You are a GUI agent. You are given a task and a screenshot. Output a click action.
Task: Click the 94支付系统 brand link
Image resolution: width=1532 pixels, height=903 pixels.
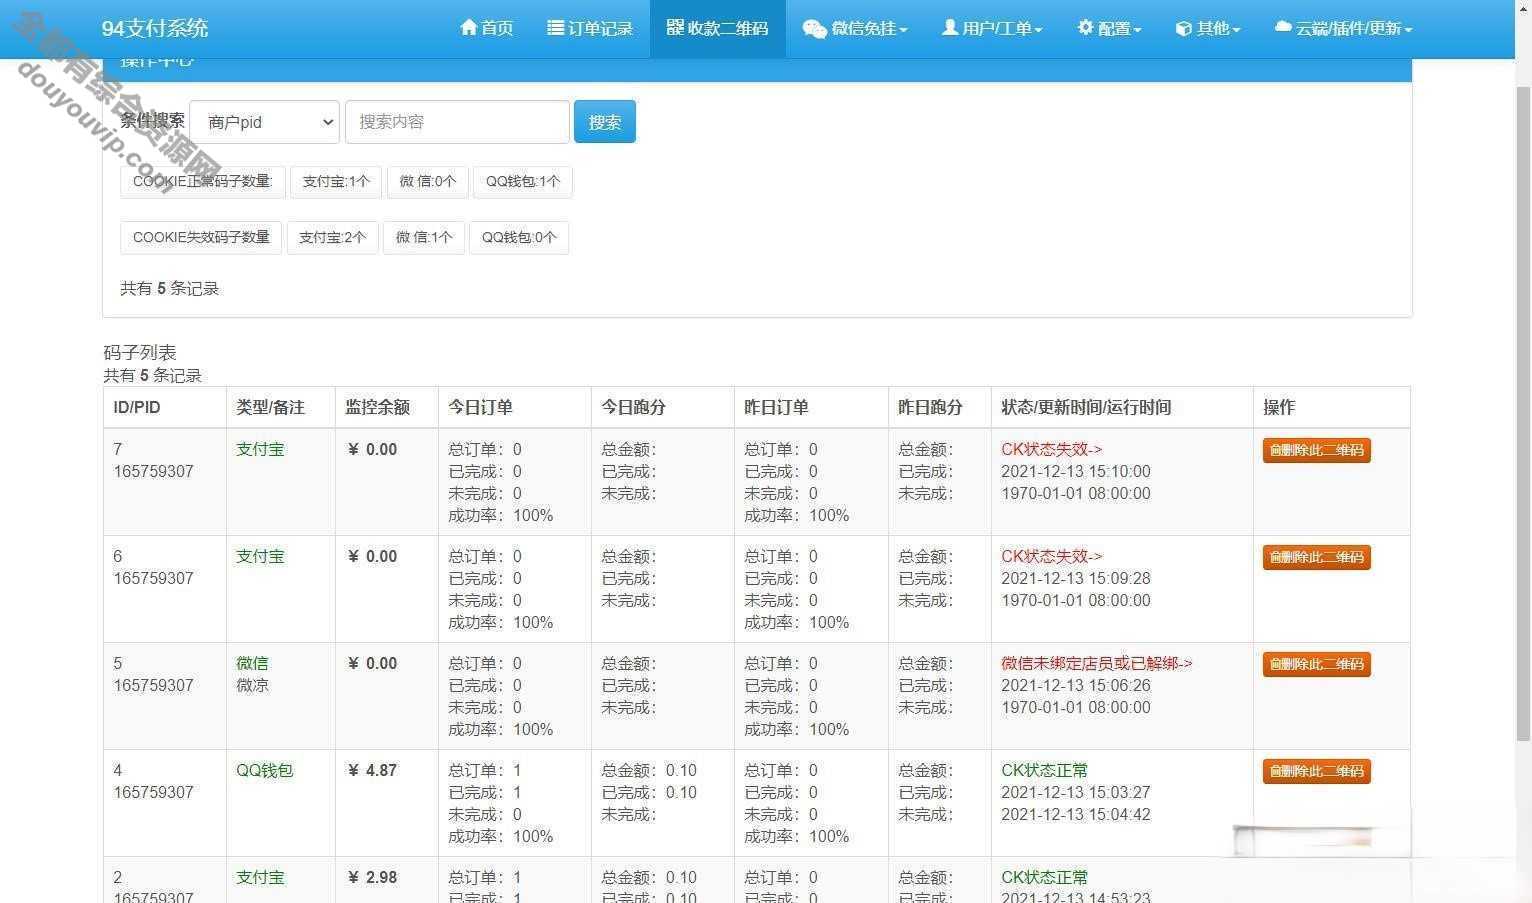pos(155,28)
